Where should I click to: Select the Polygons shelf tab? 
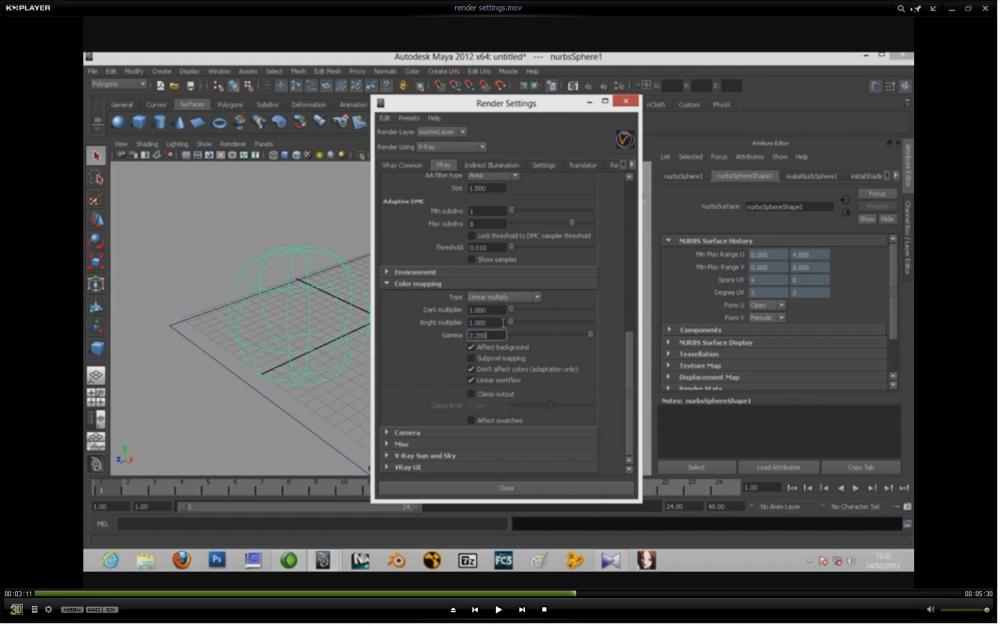pyautogui.click(x=230, y=105)
